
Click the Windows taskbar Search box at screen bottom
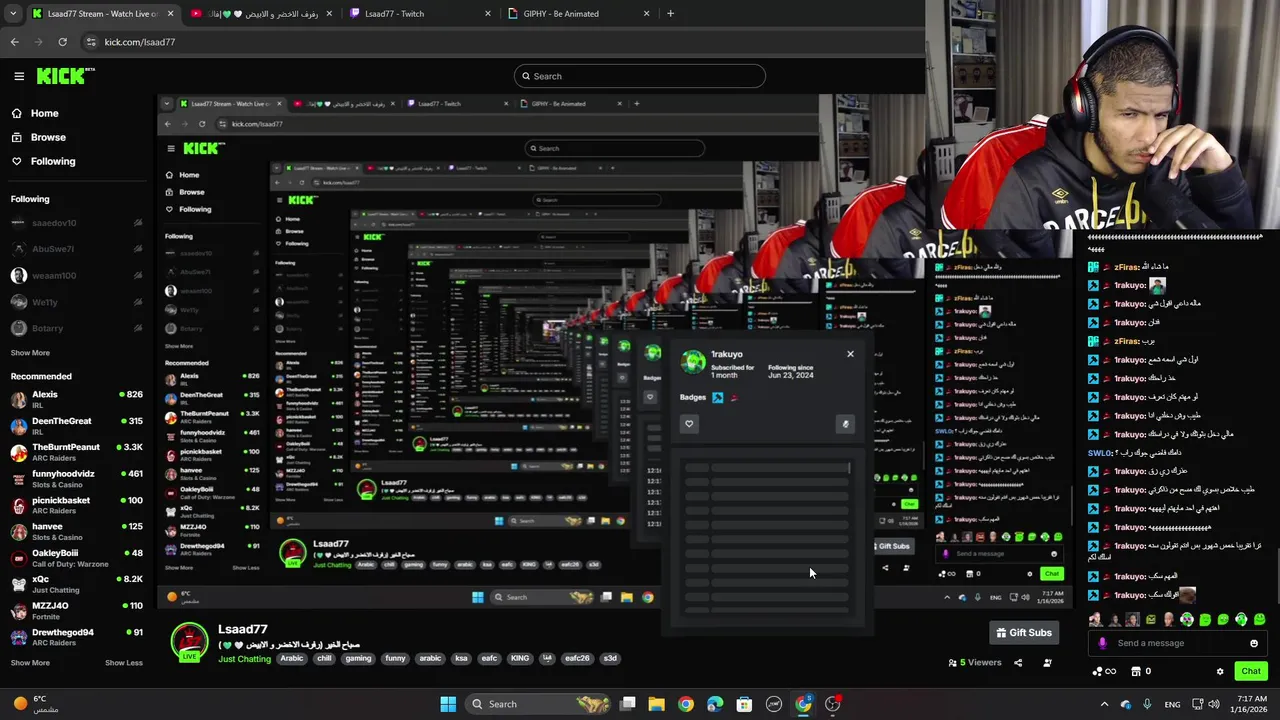[539, 704]
